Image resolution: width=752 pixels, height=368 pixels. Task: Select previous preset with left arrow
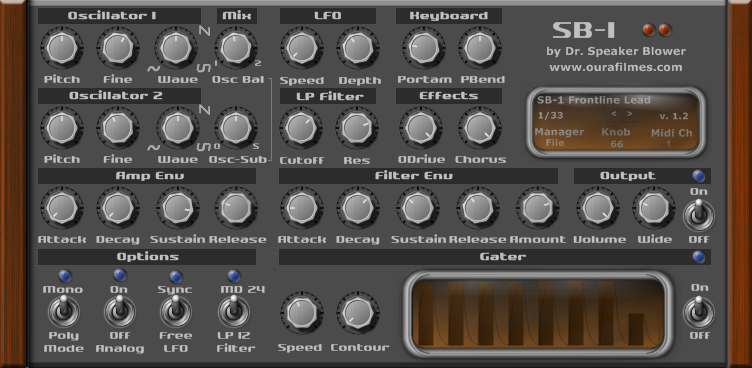coord(614,115)
